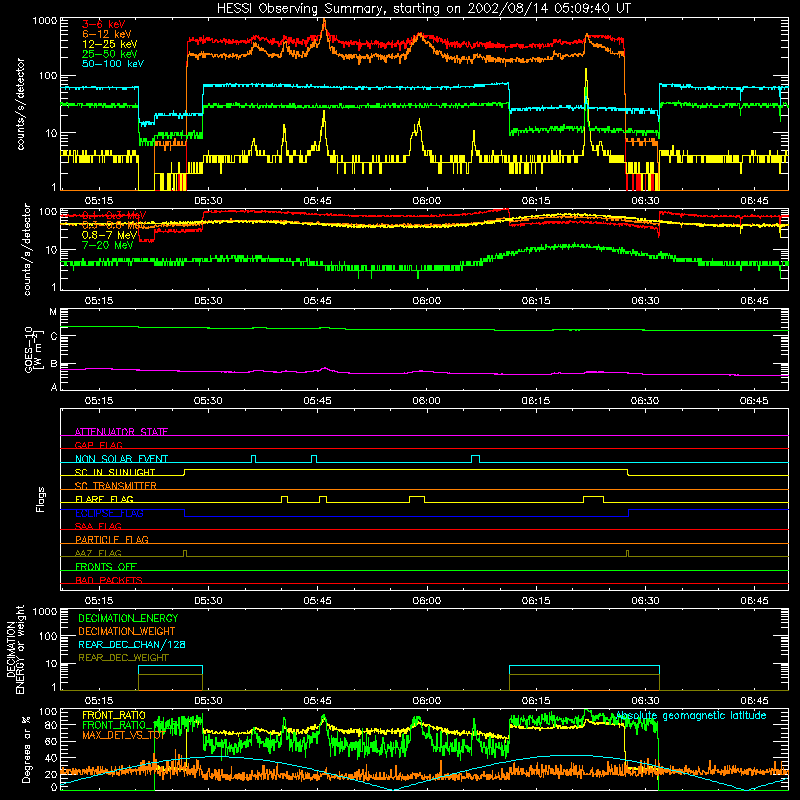This screenshot has width=800, height=800.
Task: Click the NON_SOLAR_EVENT flag label
Action: pyautogui.click(x=121, y=459)
